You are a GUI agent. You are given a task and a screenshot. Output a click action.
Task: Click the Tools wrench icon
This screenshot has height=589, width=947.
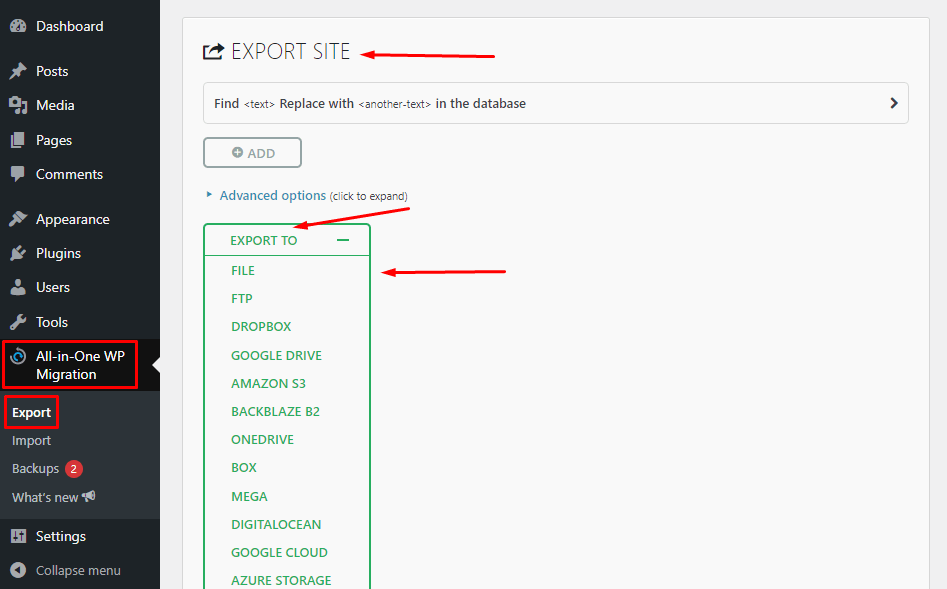pos(18,322)
